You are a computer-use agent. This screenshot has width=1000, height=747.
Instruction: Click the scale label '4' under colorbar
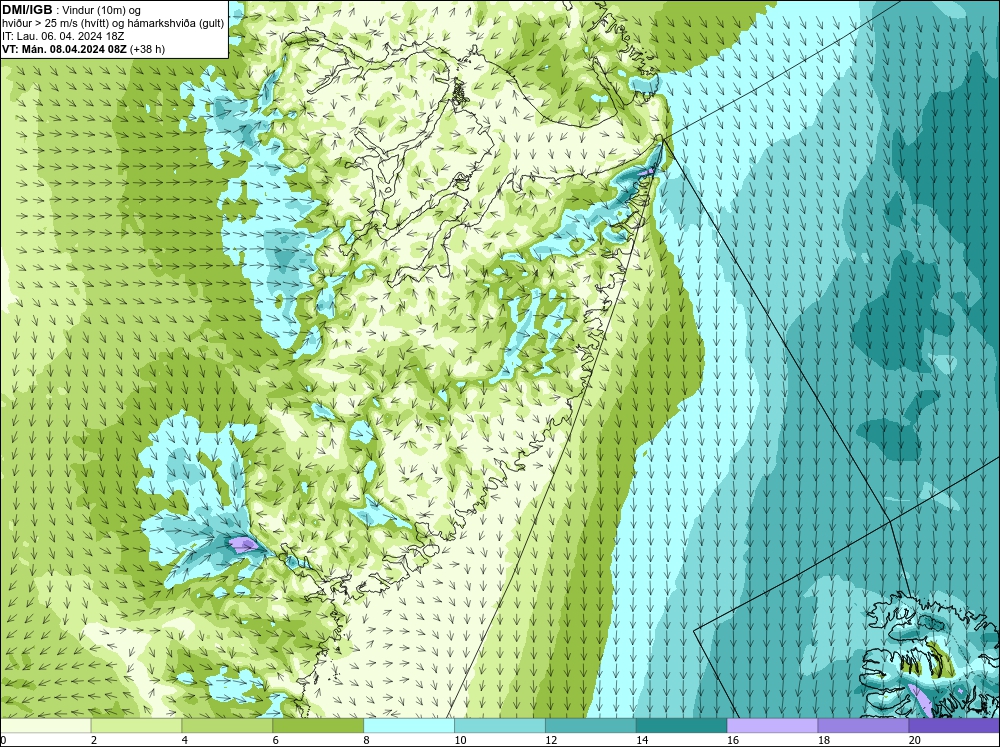185,740
